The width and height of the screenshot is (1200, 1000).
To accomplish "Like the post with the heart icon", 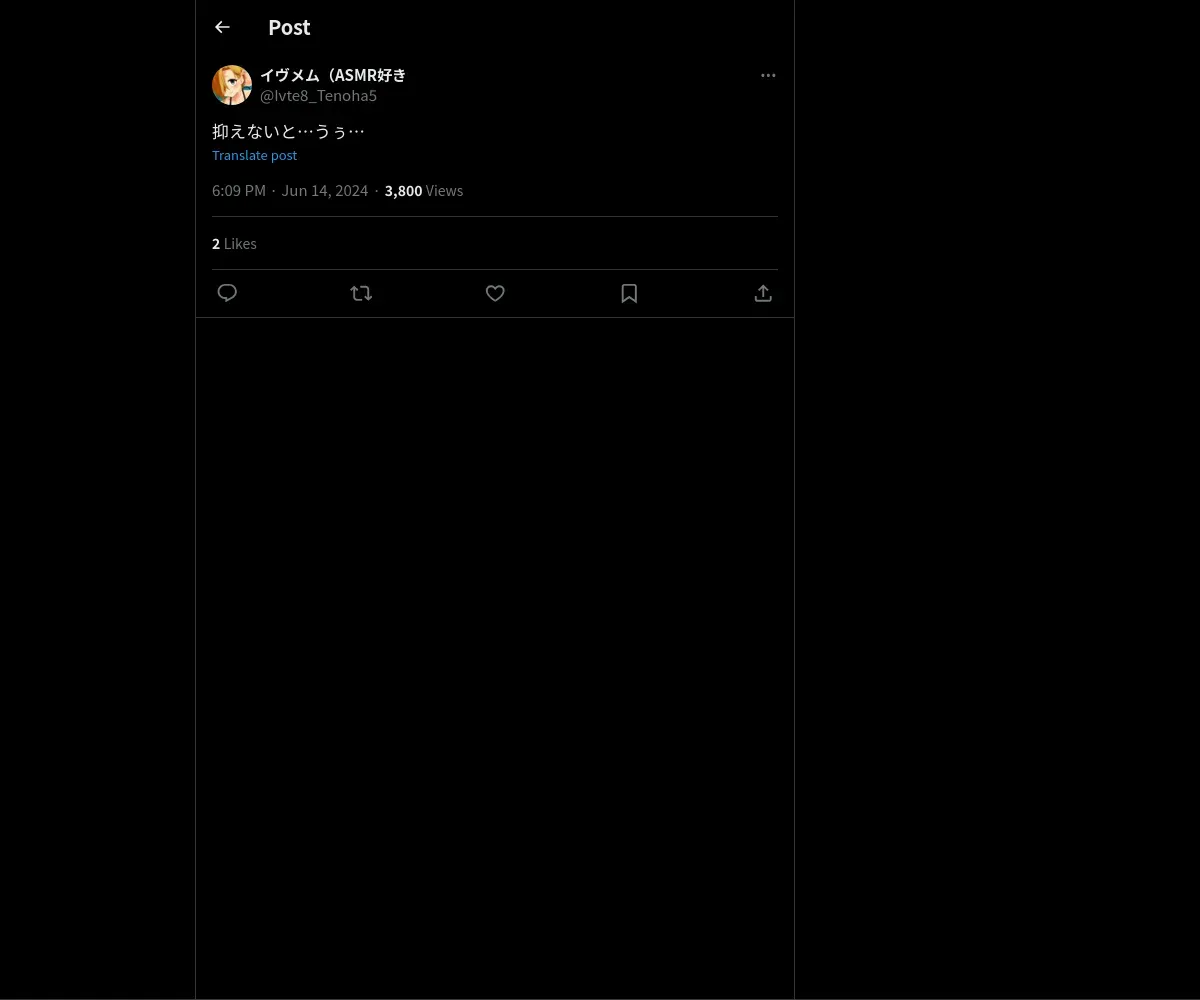I will click(495, 293).
